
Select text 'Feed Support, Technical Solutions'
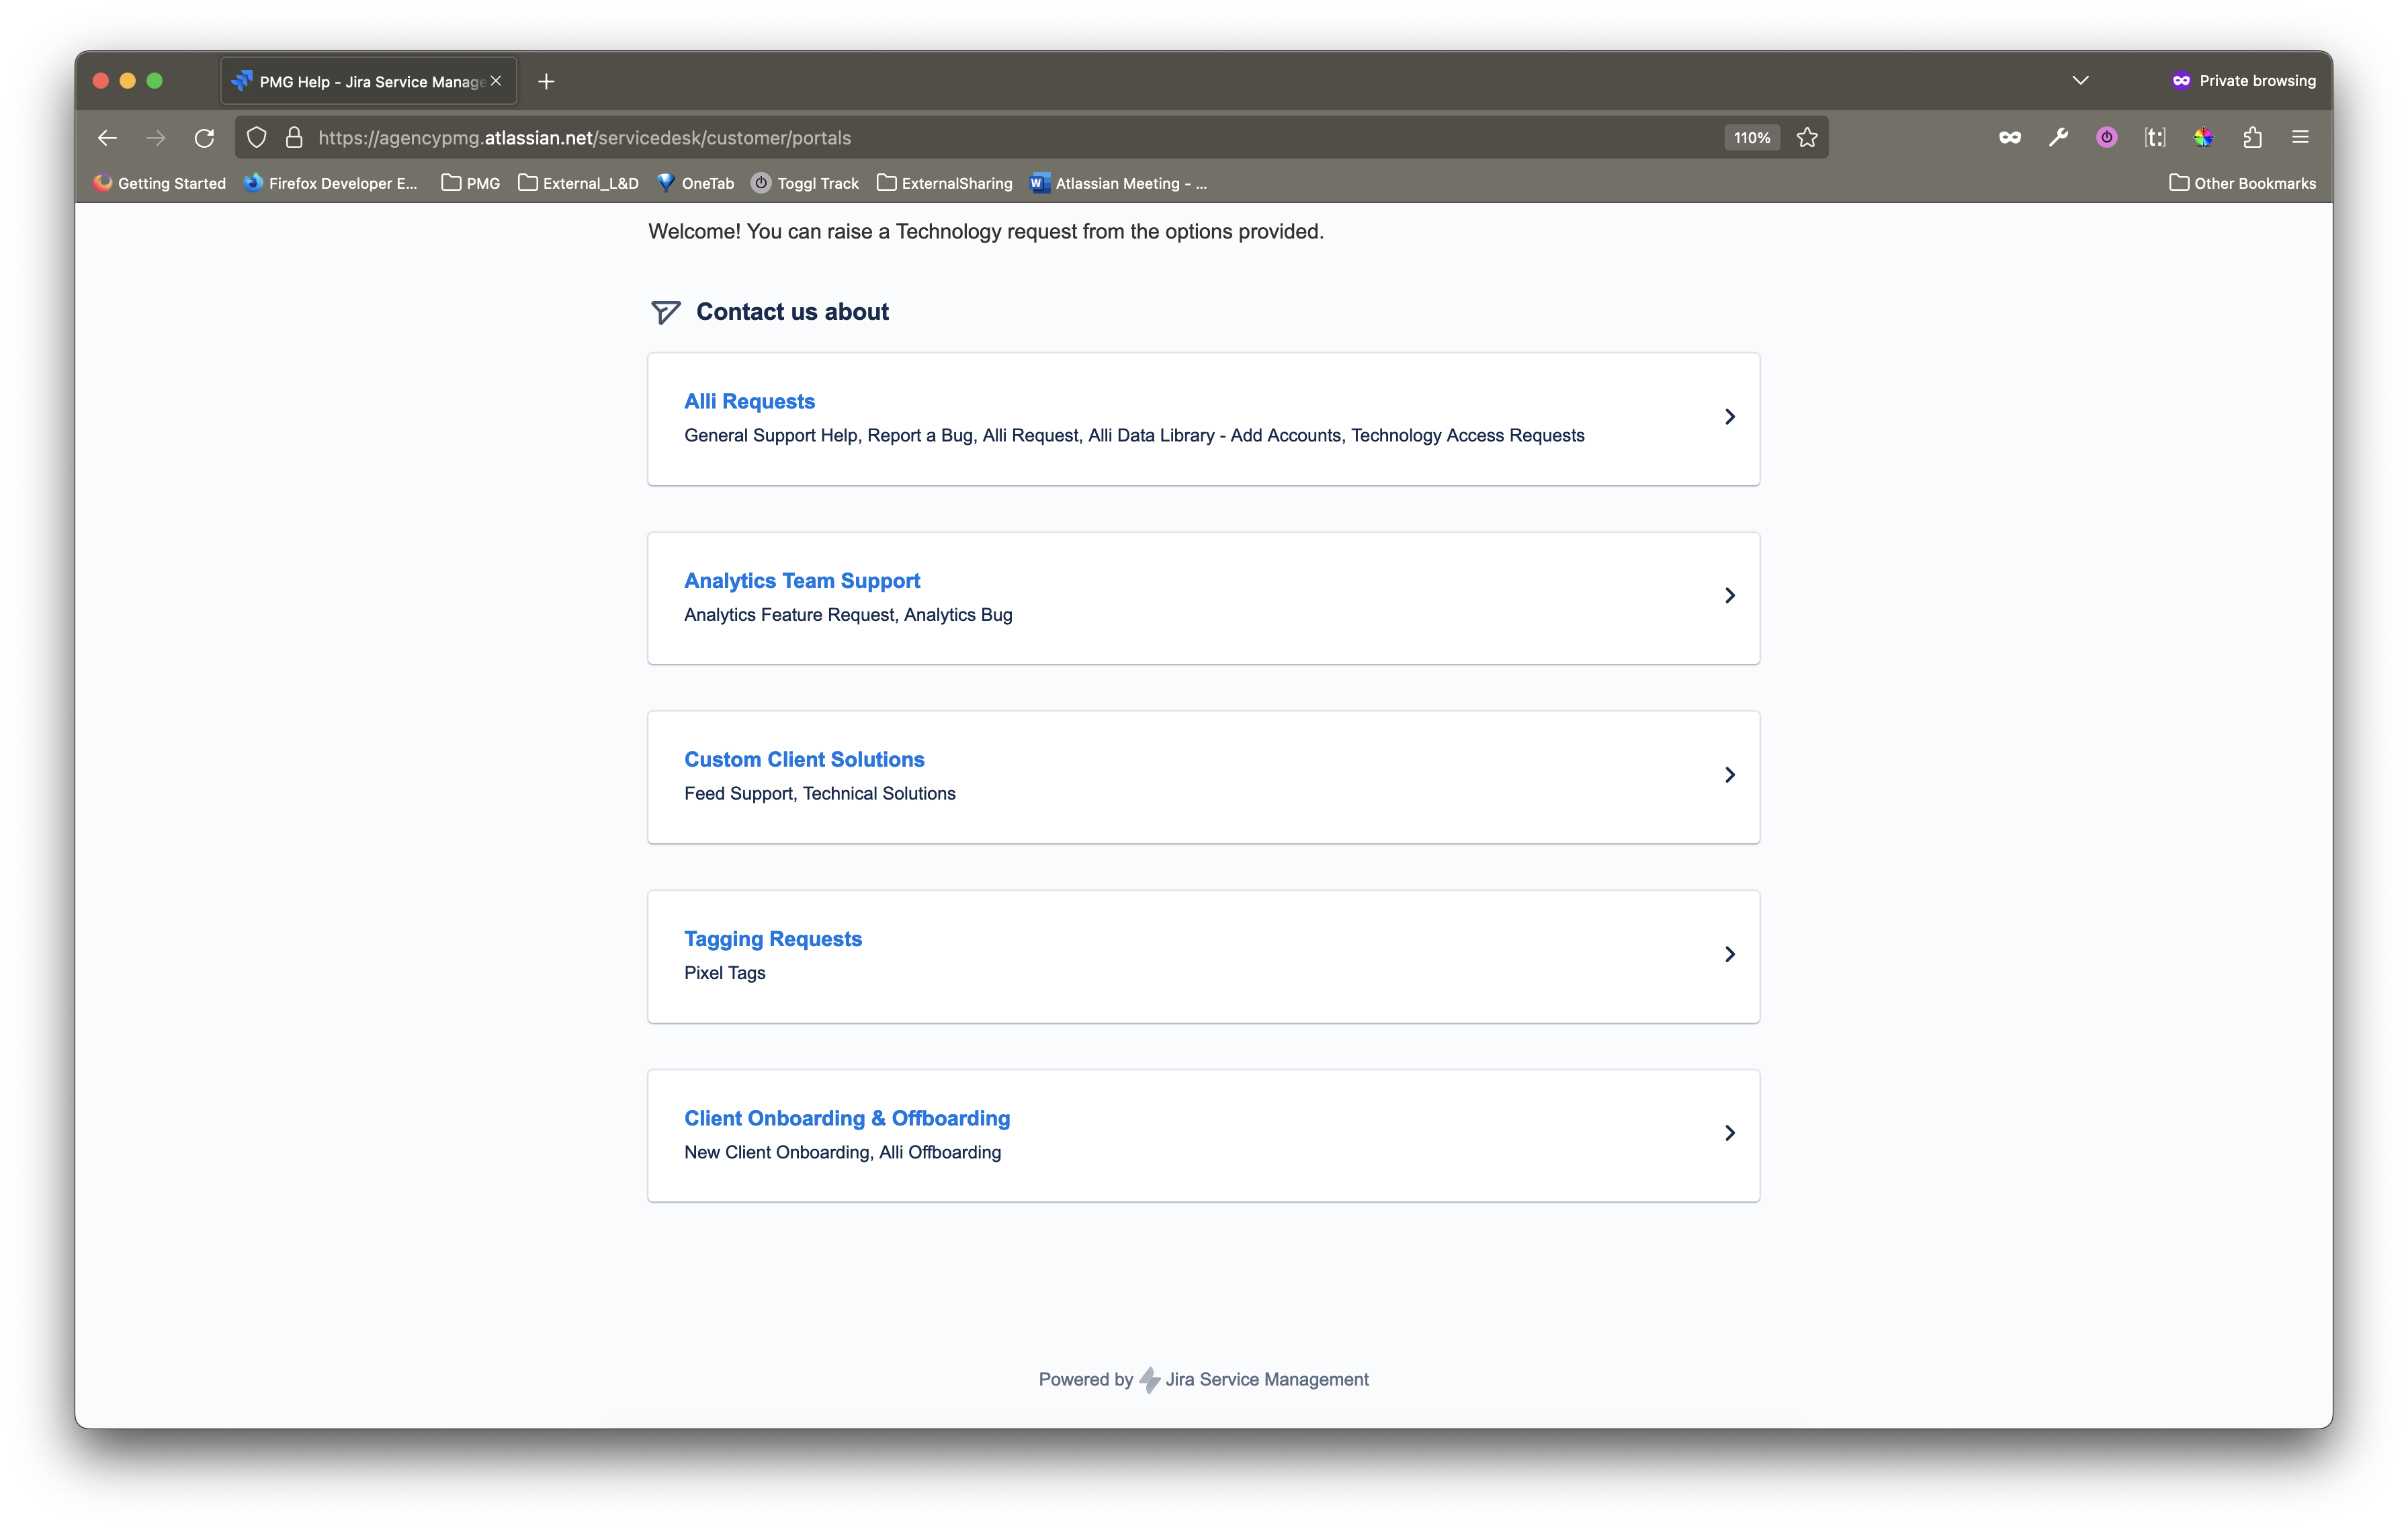pos(820,793)
